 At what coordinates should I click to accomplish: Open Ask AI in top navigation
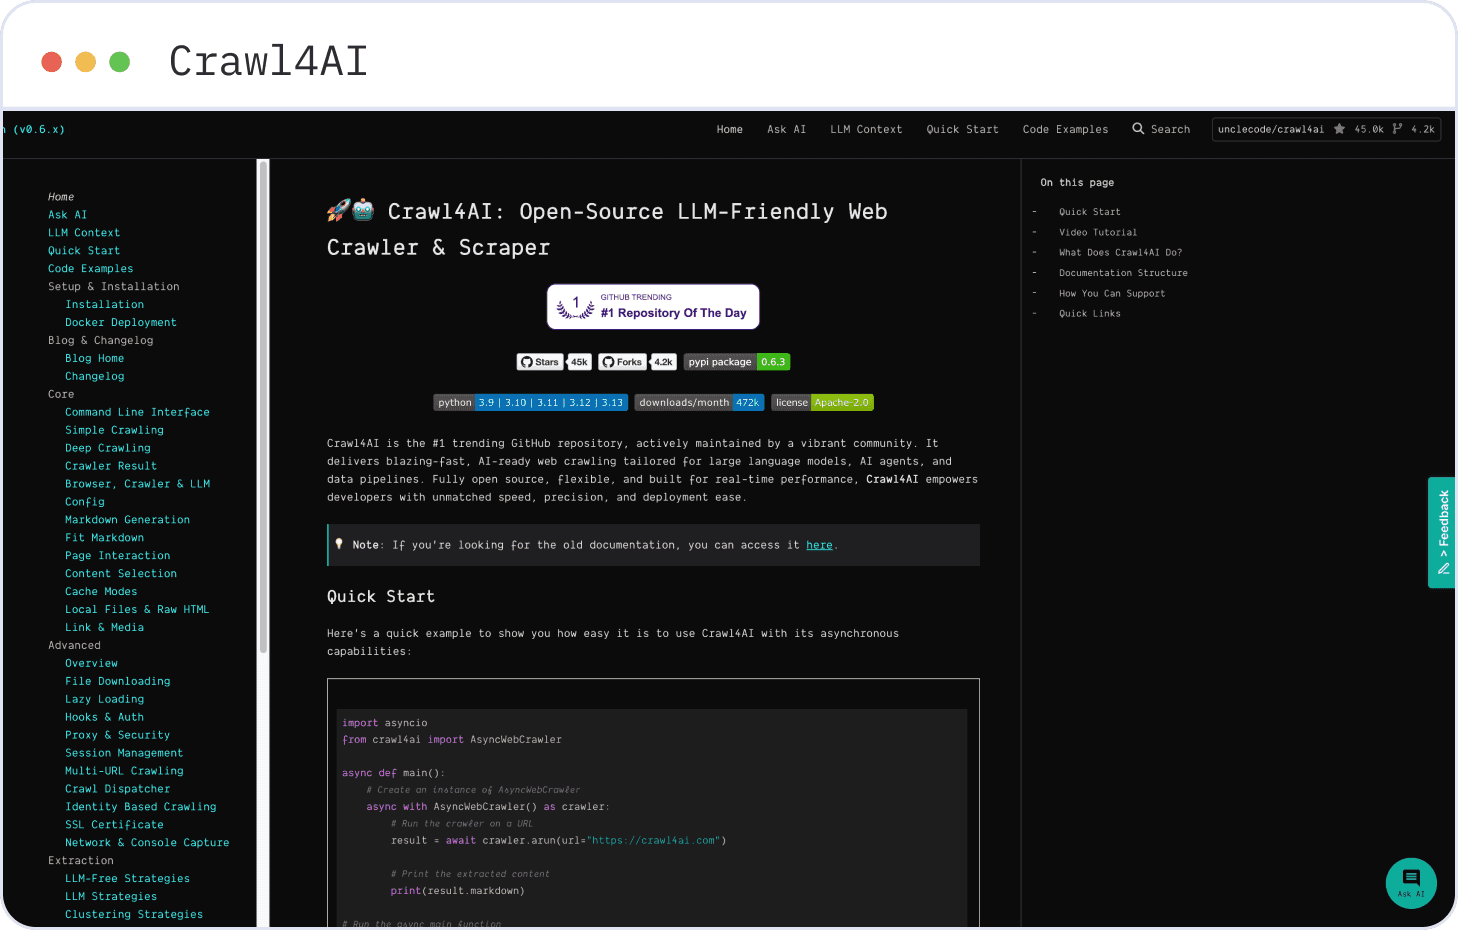(786, 130)
